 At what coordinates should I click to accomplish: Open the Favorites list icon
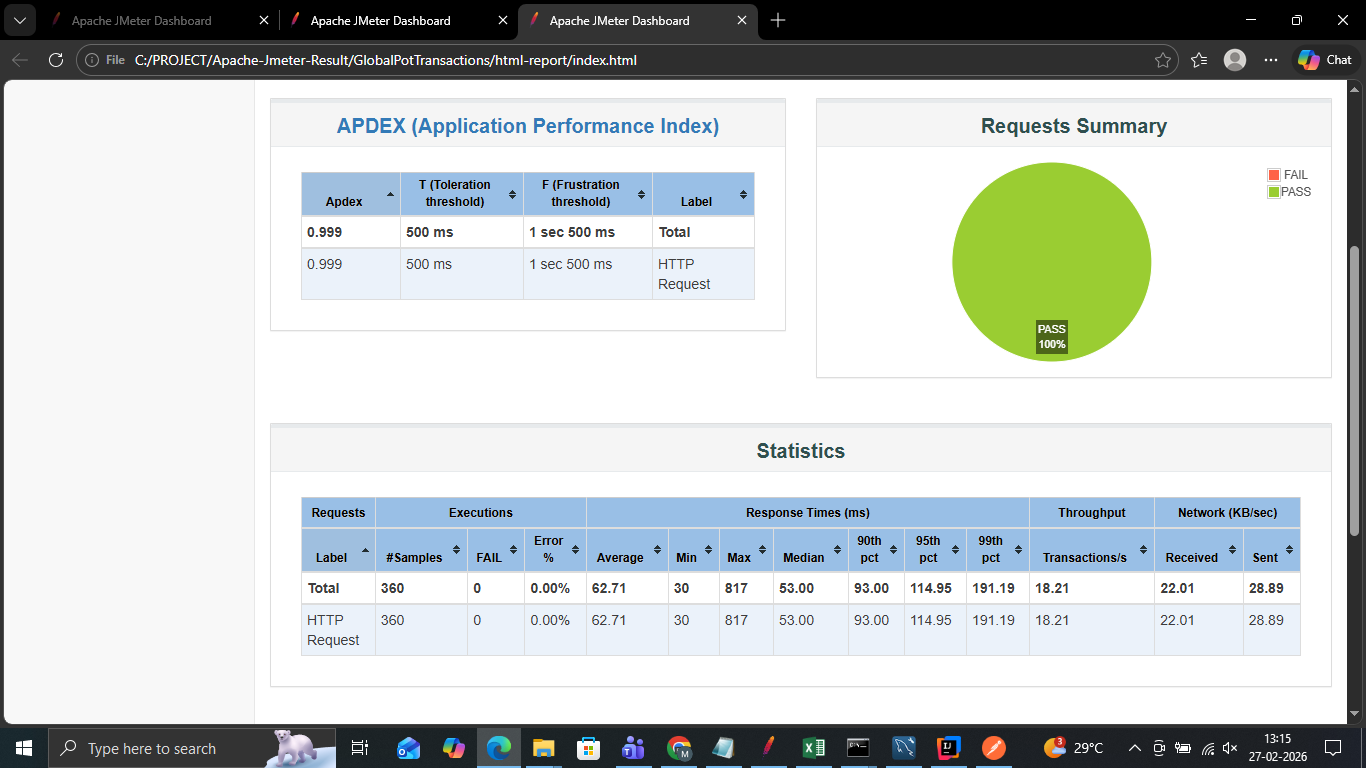1199,60
